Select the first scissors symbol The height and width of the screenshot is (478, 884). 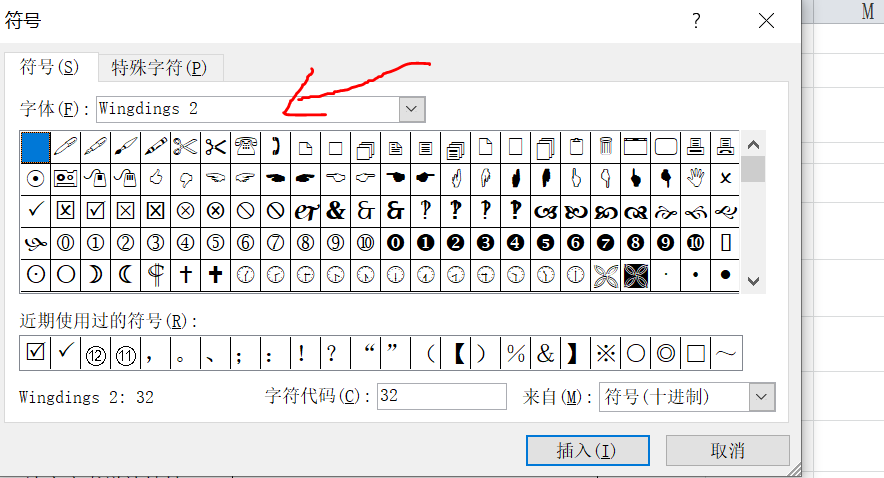coord(185,147)
